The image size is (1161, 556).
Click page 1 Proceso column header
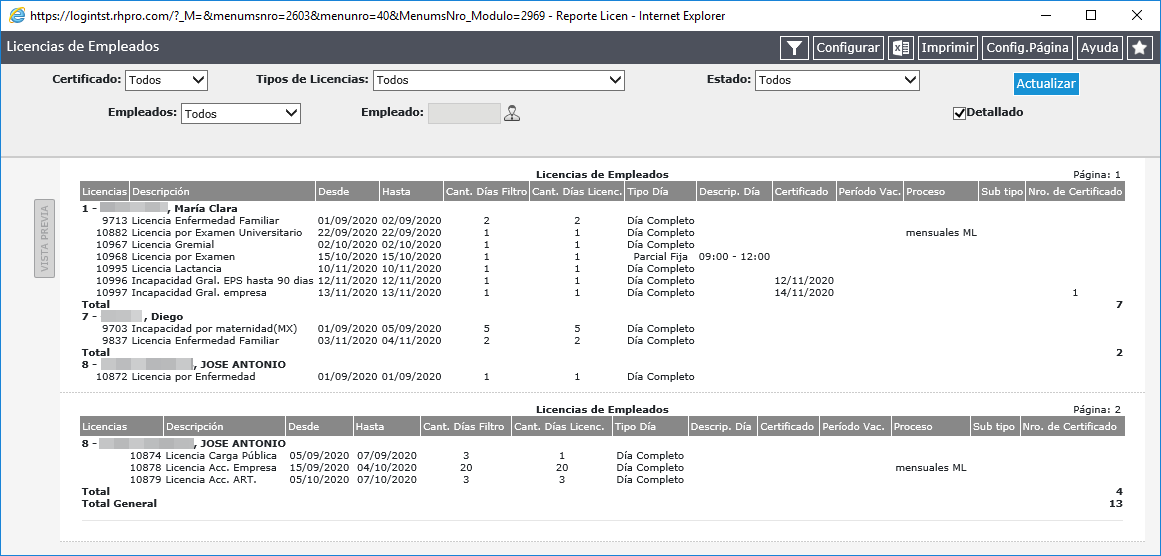click(x=940, y=191)
